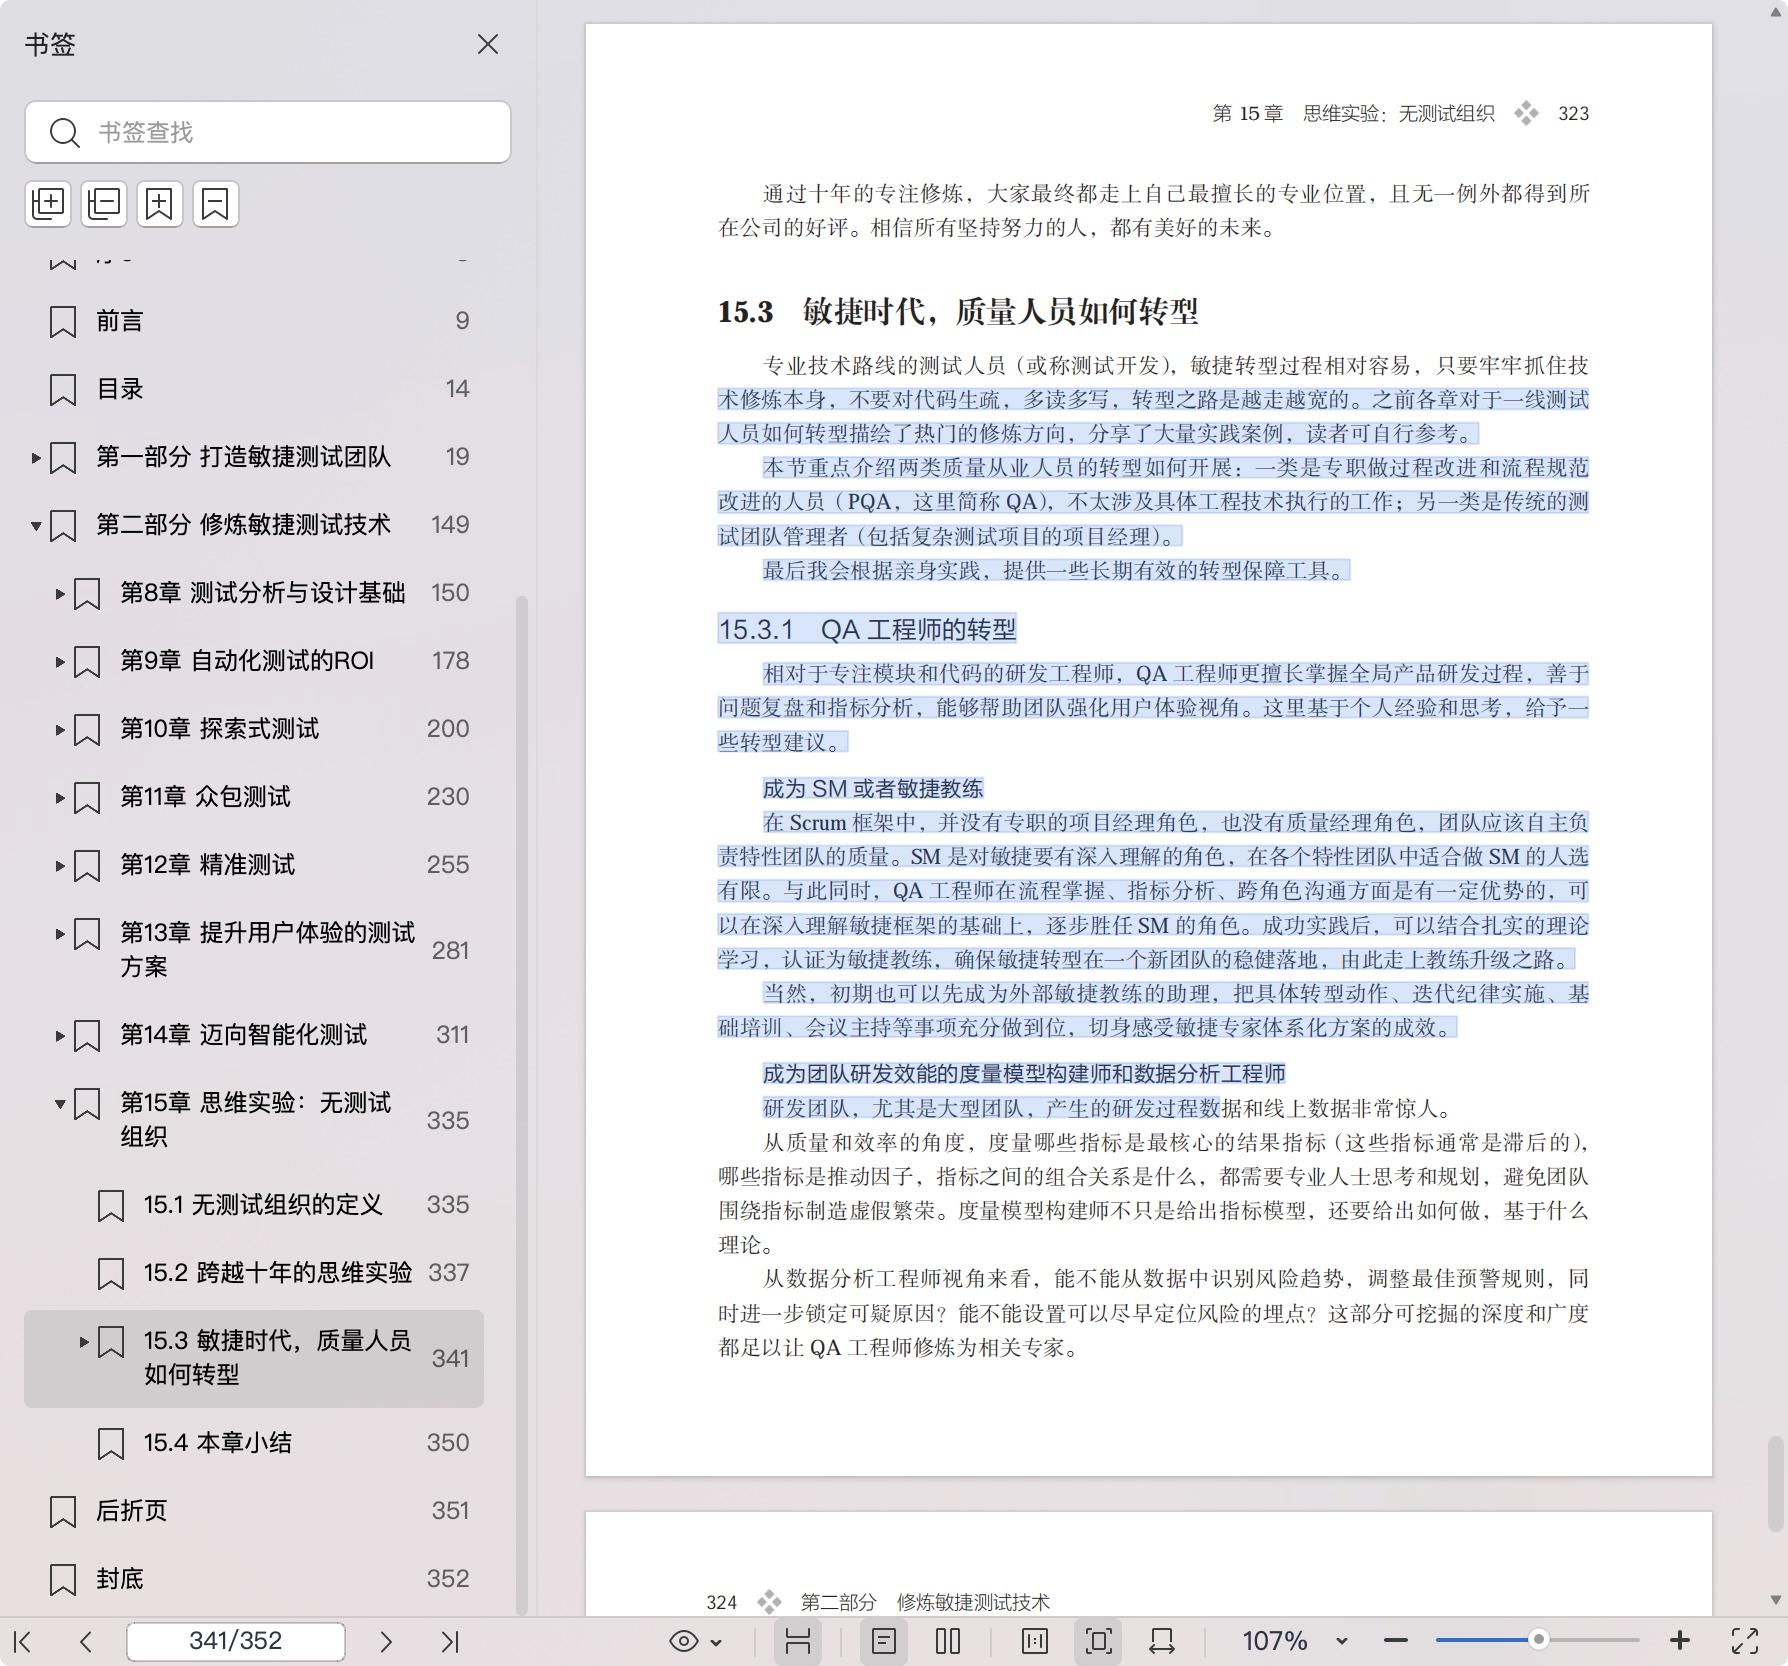Collapse 第15章 思维实验：无测试组织
1788x1666 pixels.
(60, 1104)
